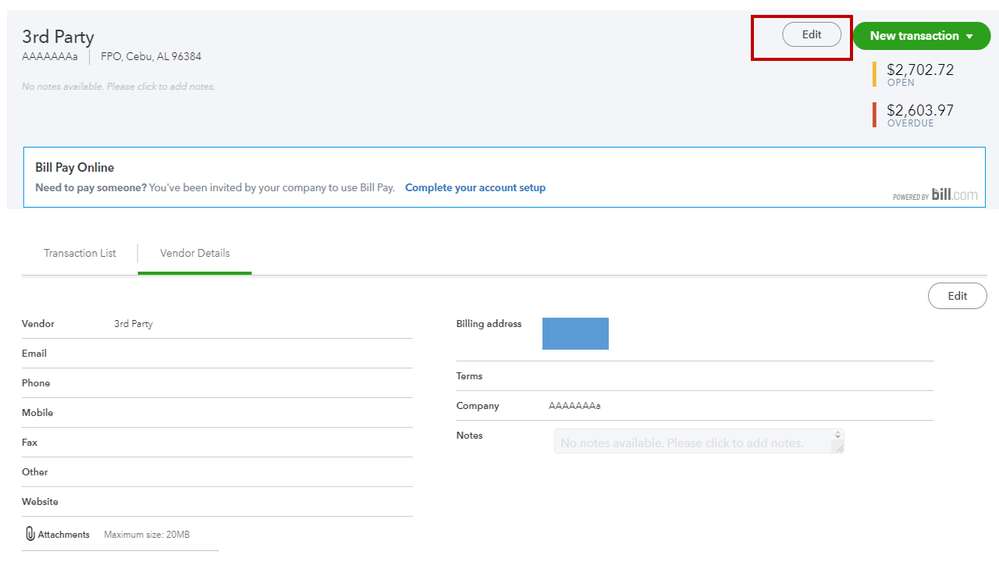Click the paperclip Attachments icon
Screen dimensions: 999x562
(x=30, y=534)
